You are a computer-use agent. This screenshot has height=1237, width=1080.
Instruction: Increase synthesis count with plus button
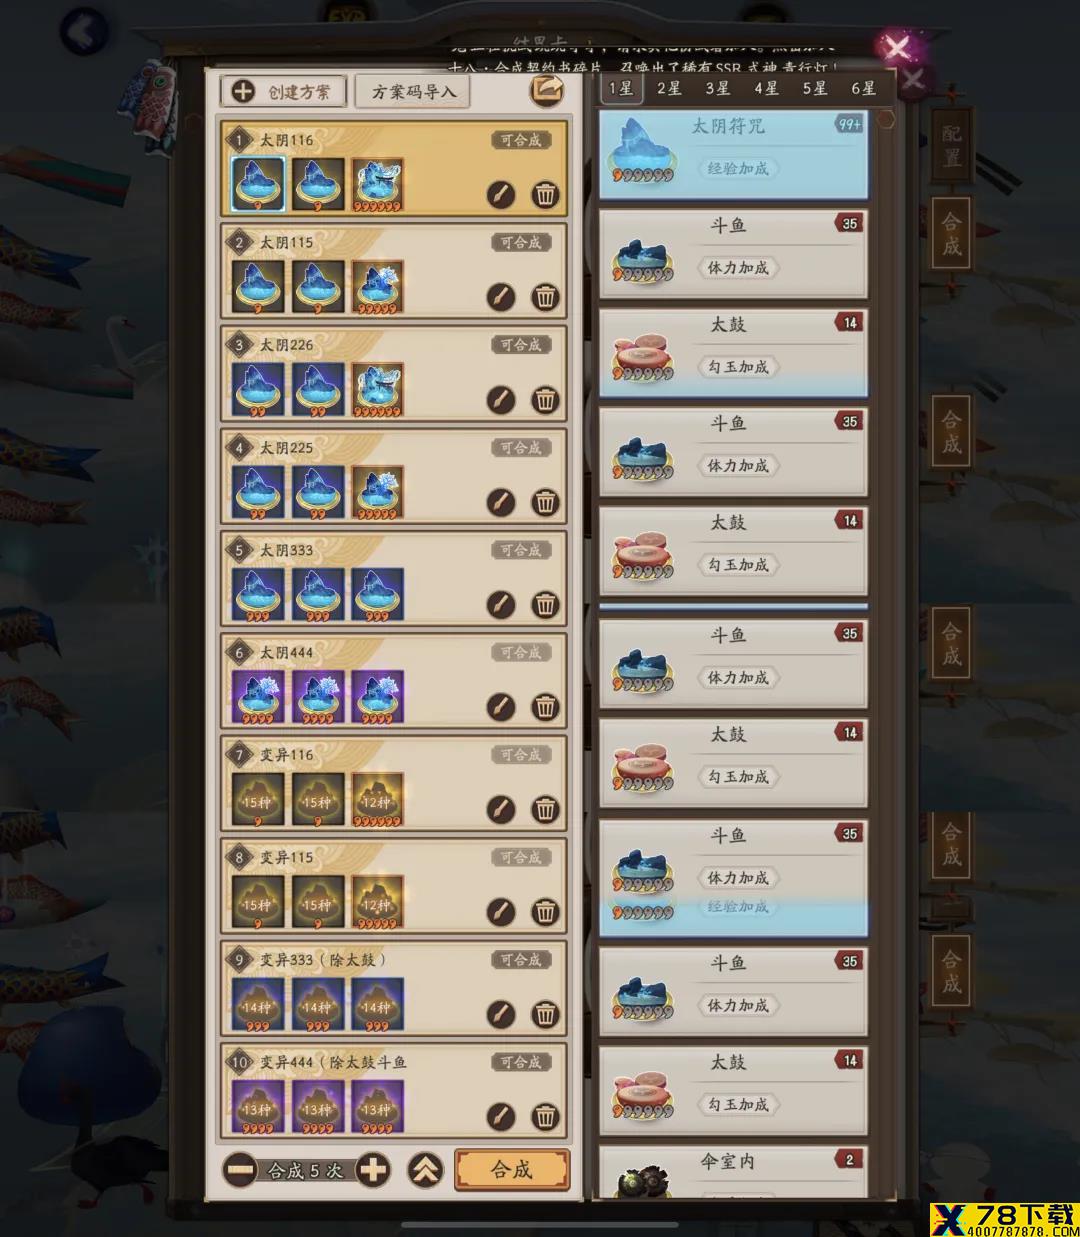tap(372, 1169)
